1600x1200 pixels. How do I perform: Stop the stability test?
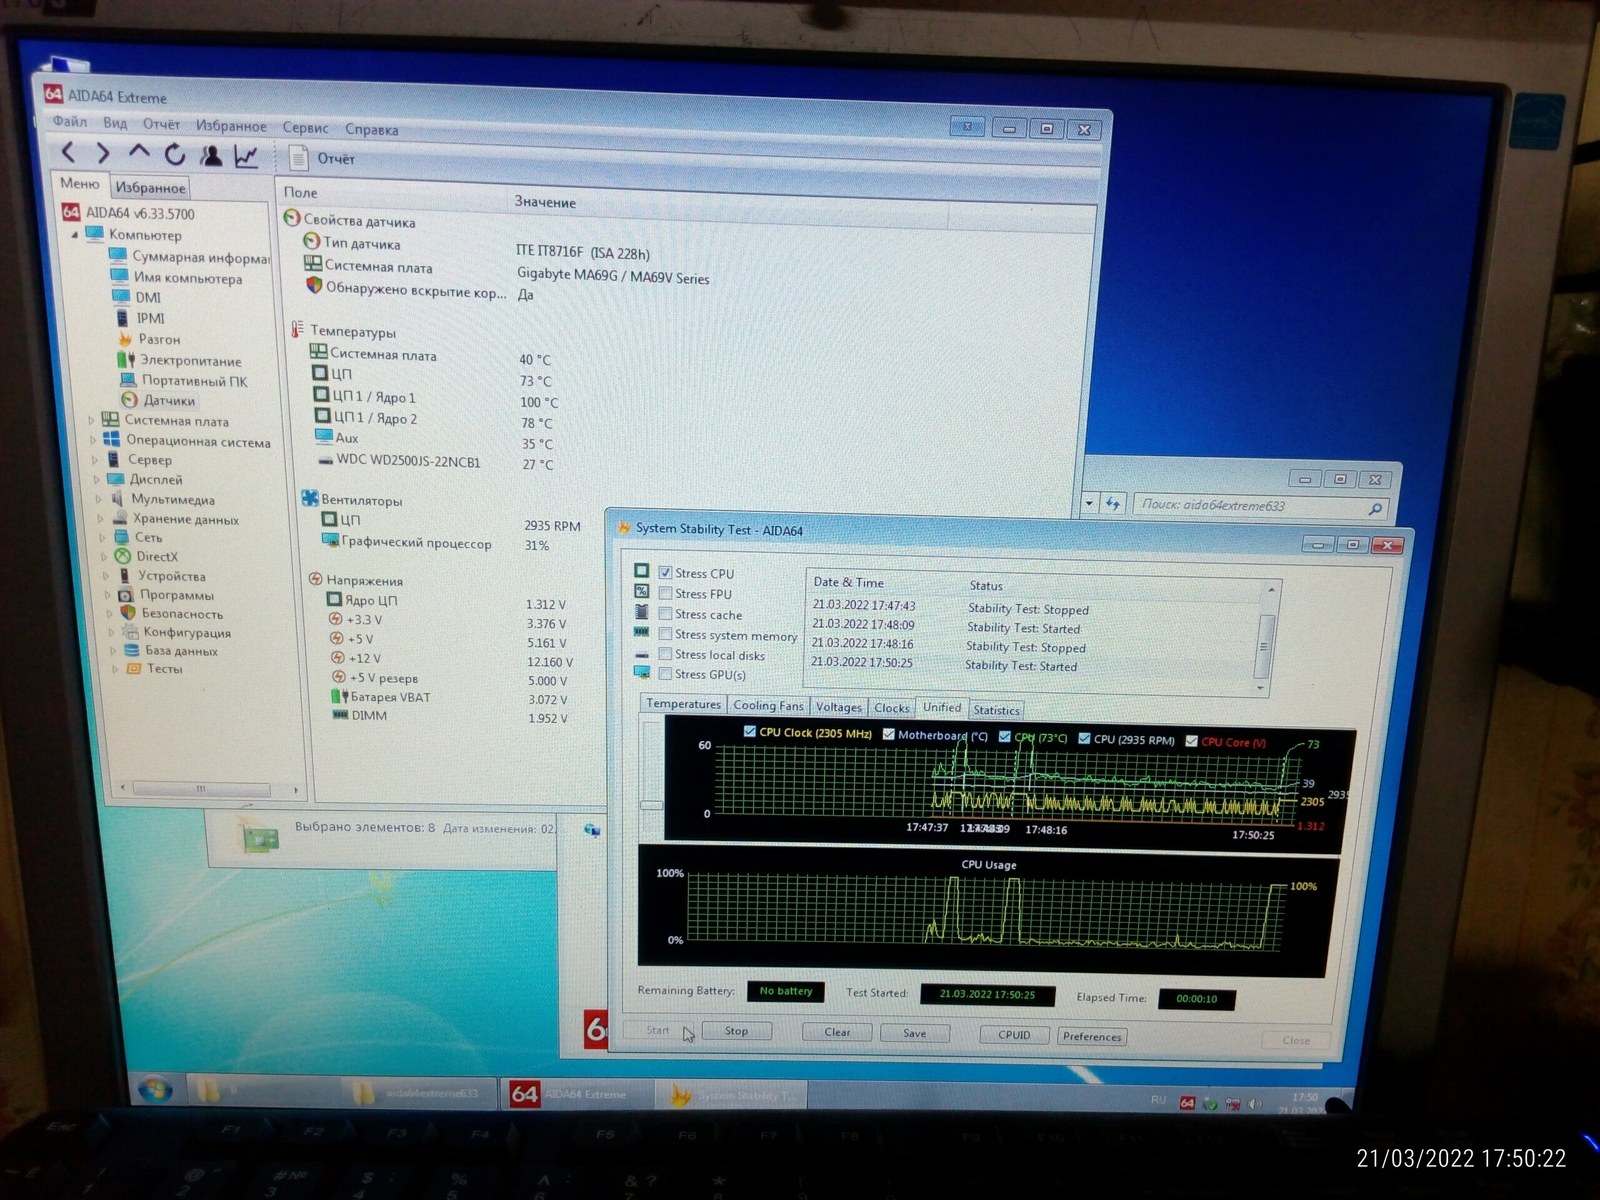tap(736, 1031)
